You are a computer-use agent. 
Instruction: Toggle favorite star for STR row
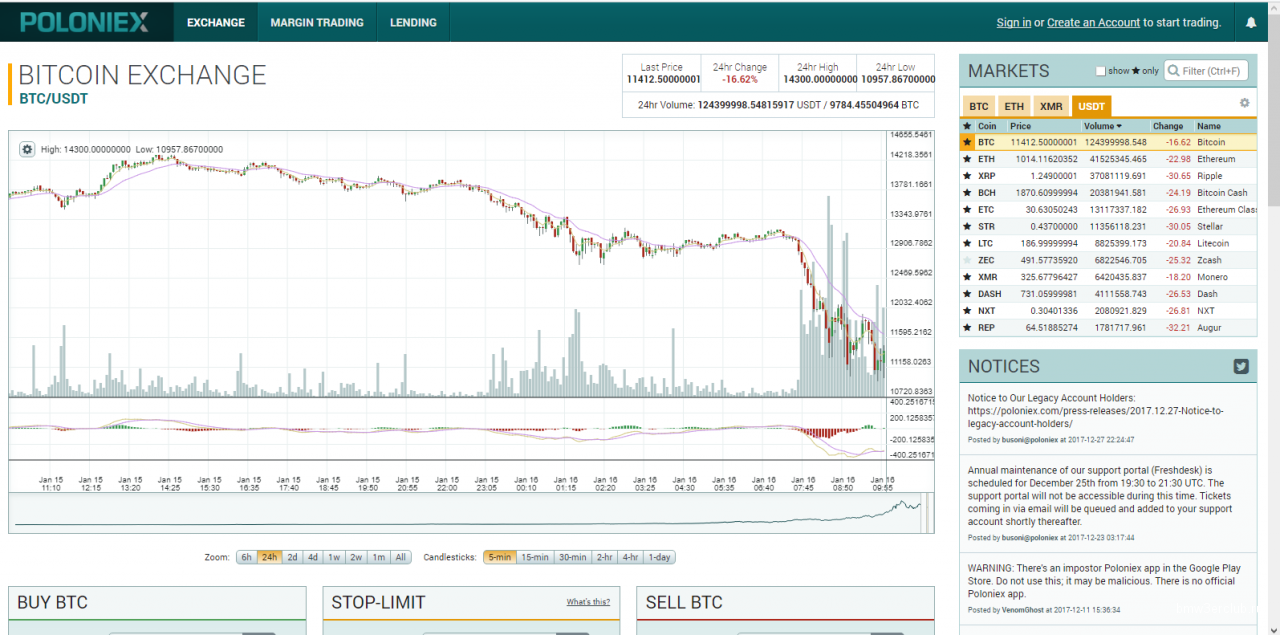966,227
